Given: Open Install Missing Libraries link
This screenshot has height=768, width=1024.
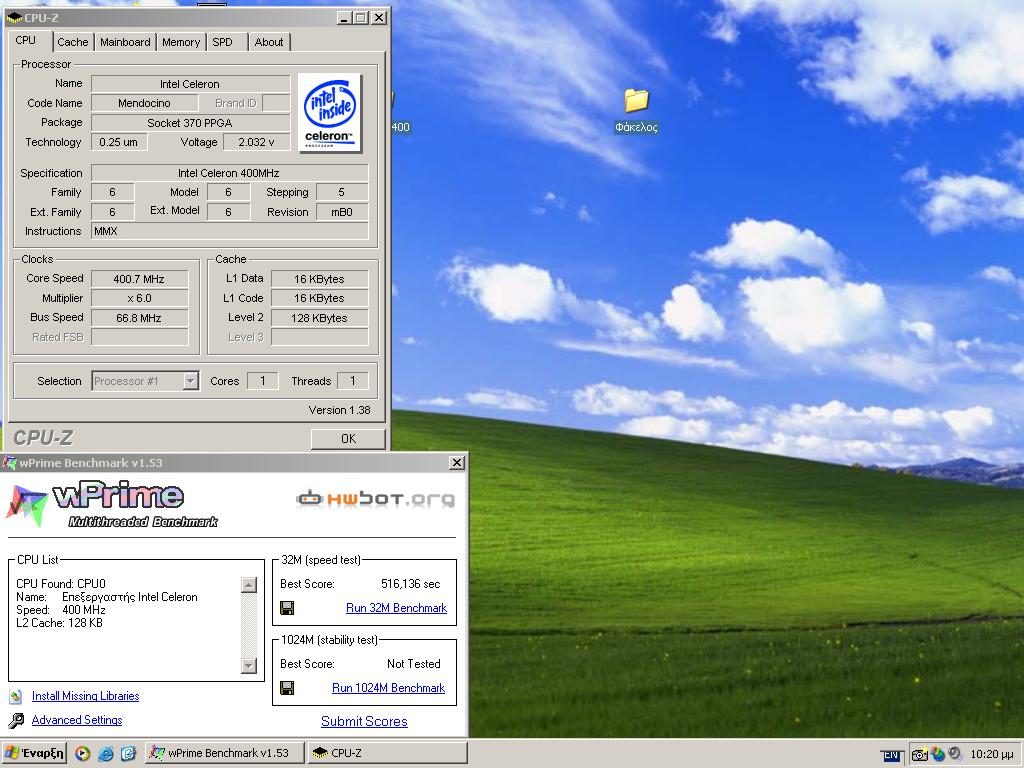Looking at the screenshot, I should 86,696.
